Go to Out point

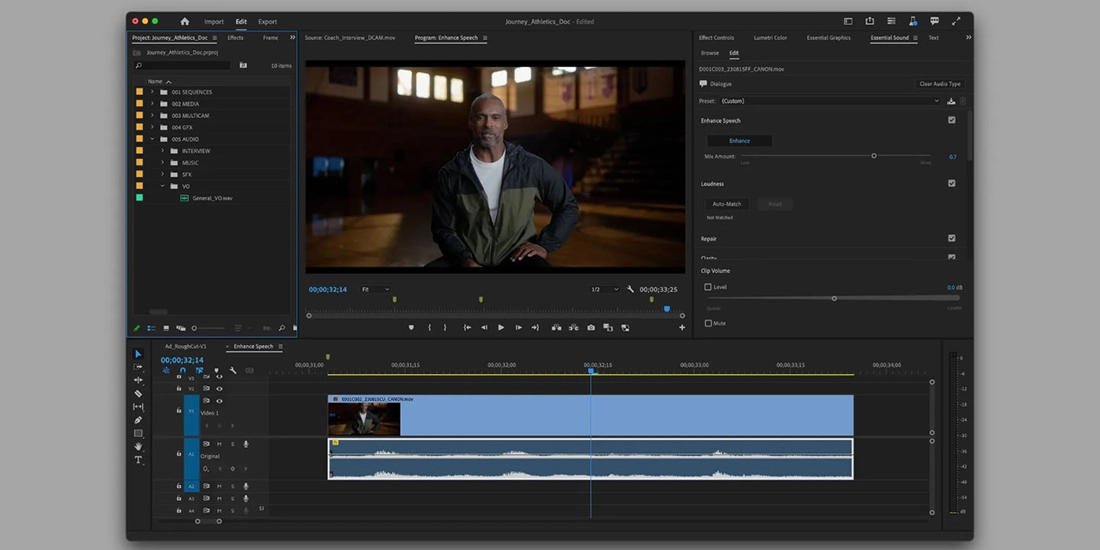[535, 328]
